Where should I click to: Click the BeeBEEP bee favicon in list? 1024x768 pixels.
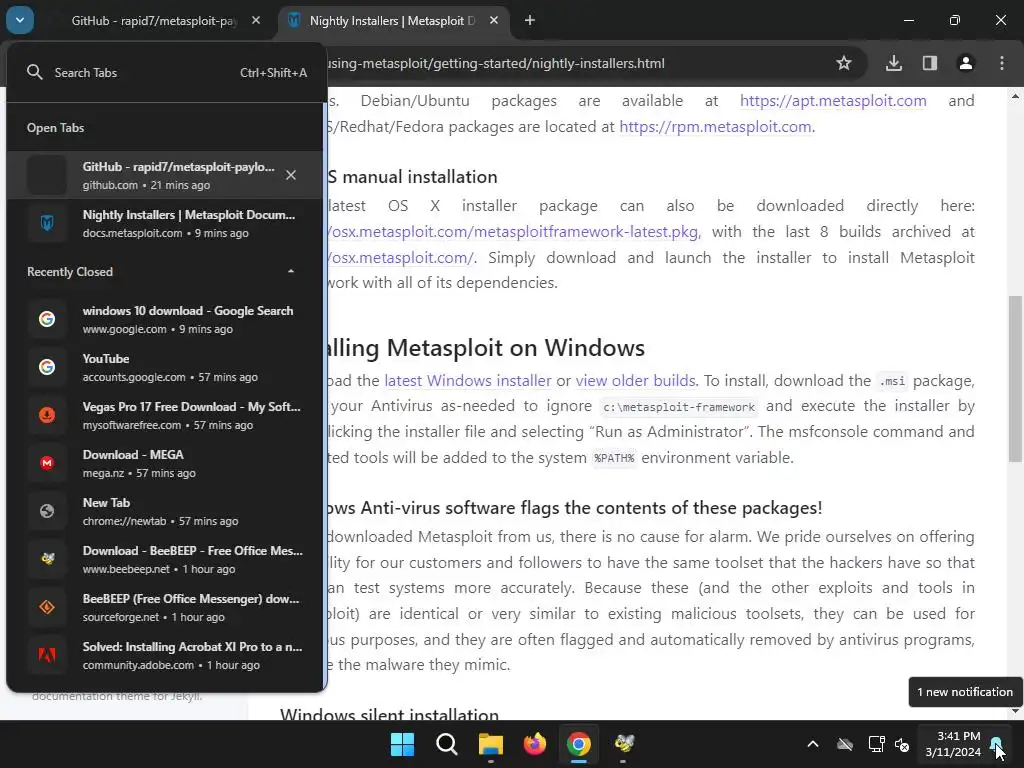point(47,559)
